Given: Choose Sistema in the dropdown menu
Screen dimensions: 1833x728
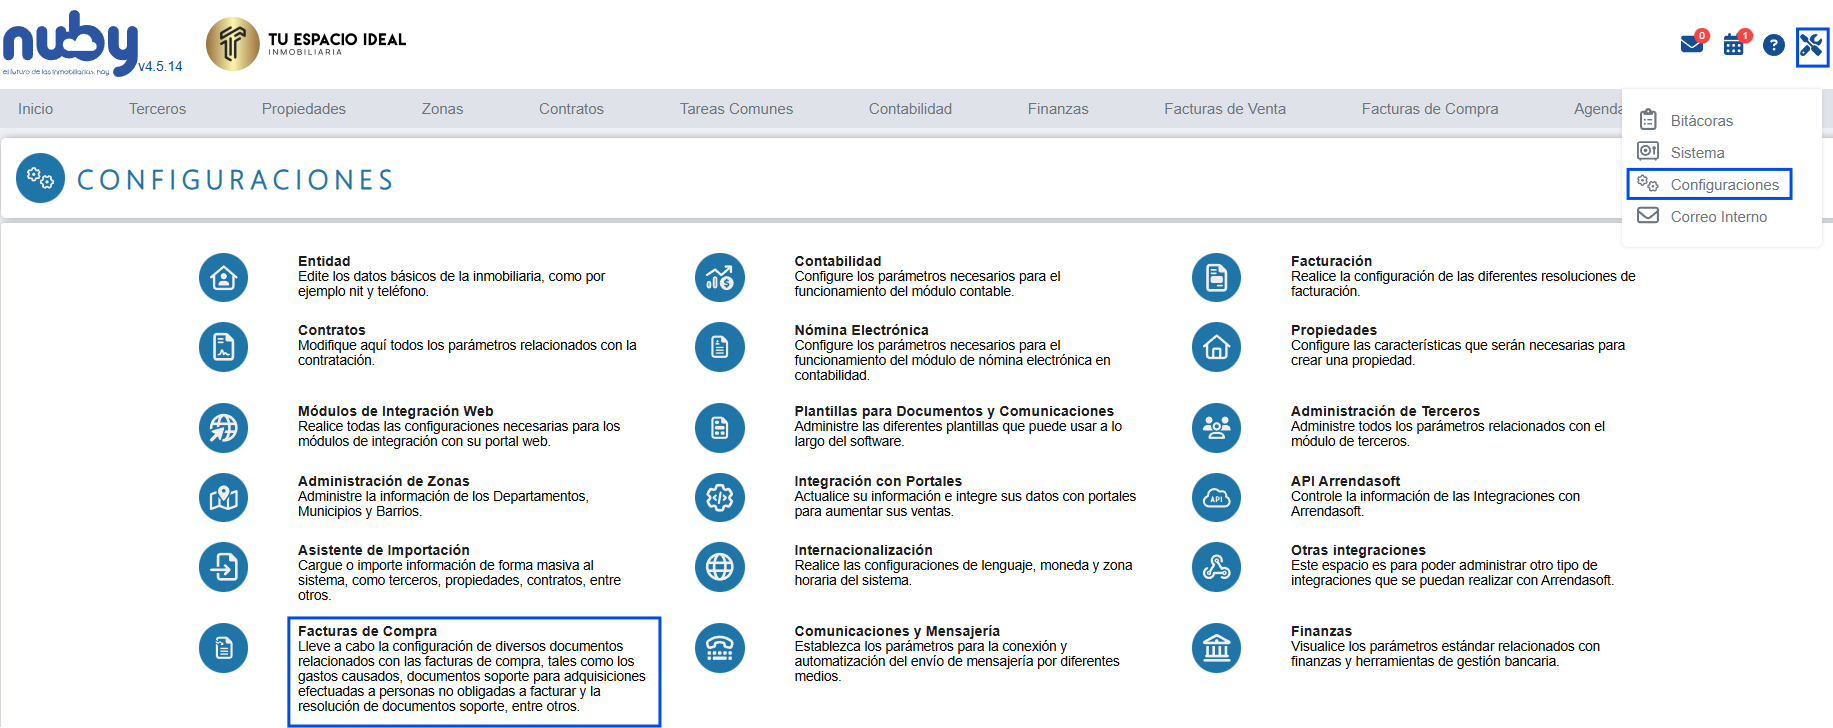Looking at the screenshot, I should (1697, 153).
